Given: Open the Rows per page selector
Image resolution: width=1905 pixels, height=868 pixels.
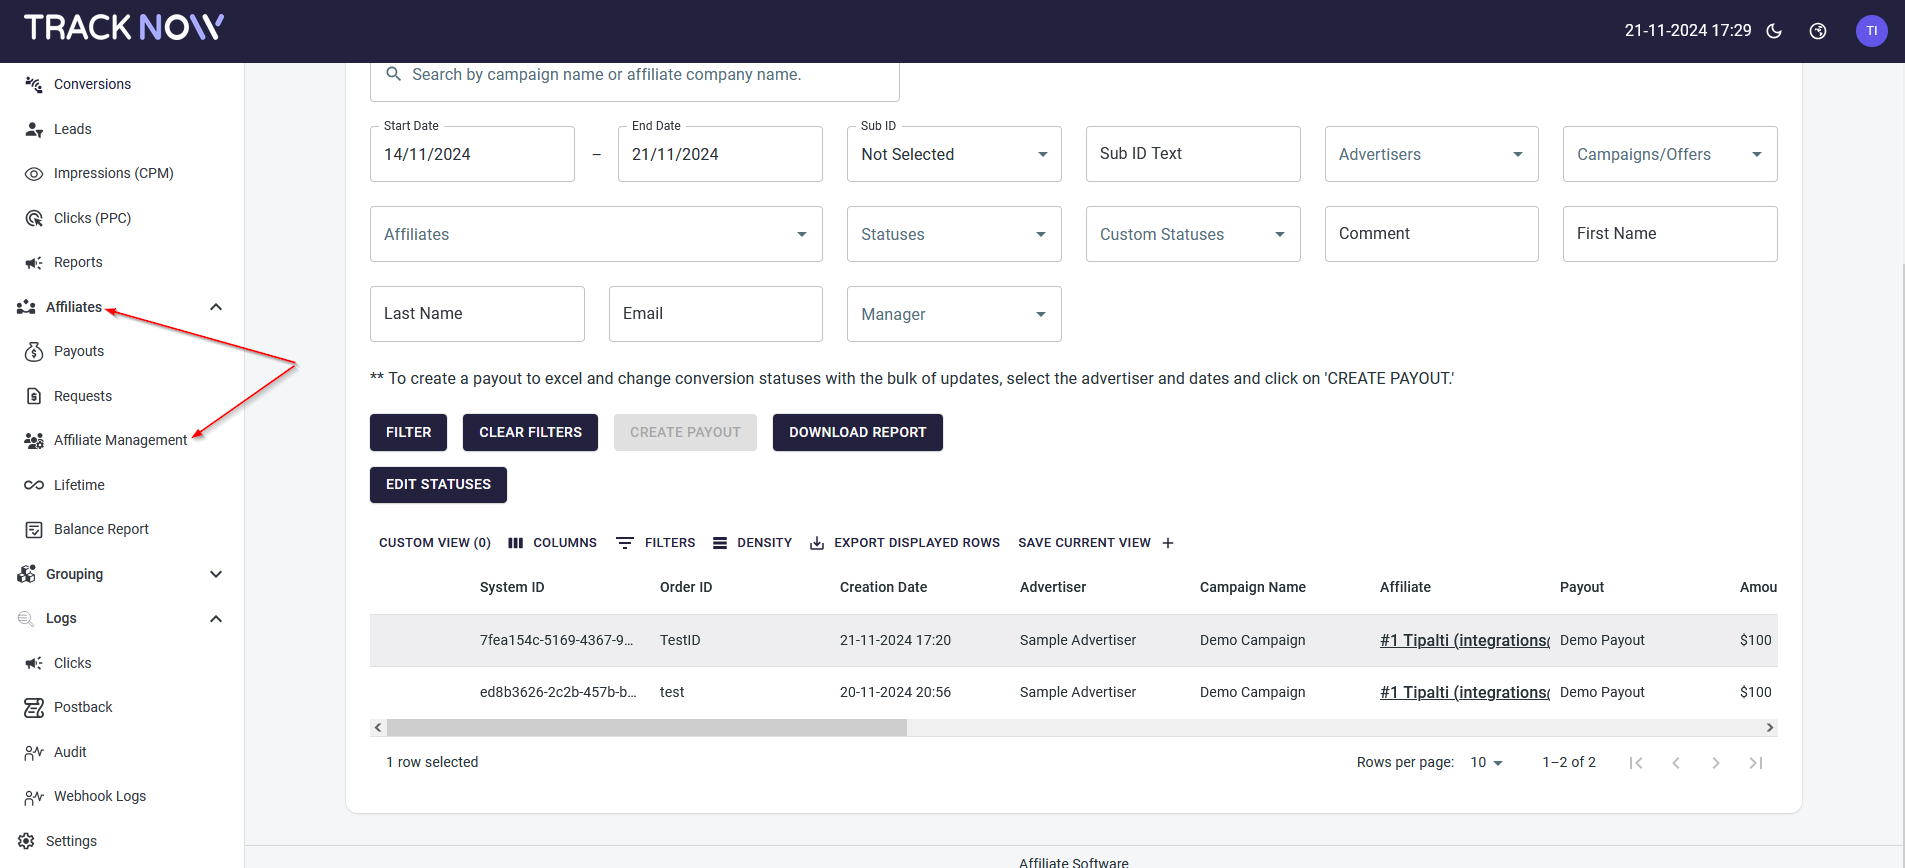Looking at the screenshot, I should point(1486,763).
